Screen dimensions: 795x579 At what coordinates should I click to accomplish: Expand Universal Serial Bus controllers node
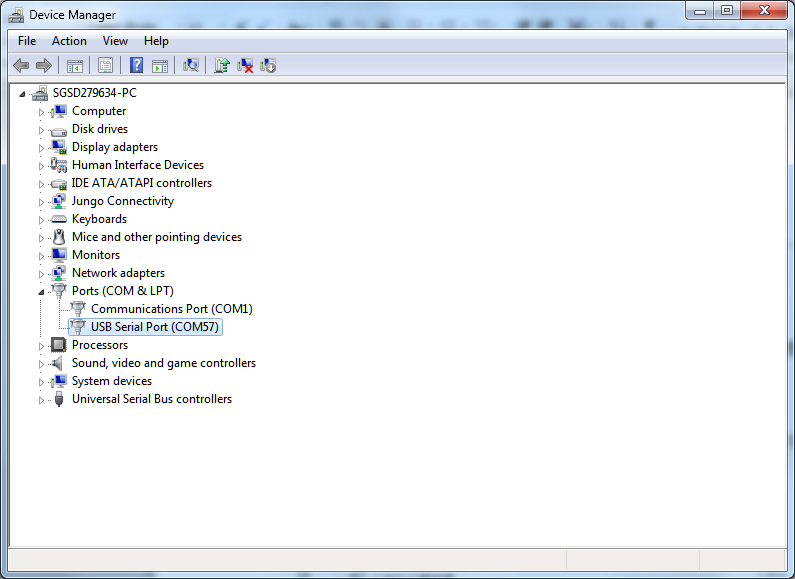(42, 400)
